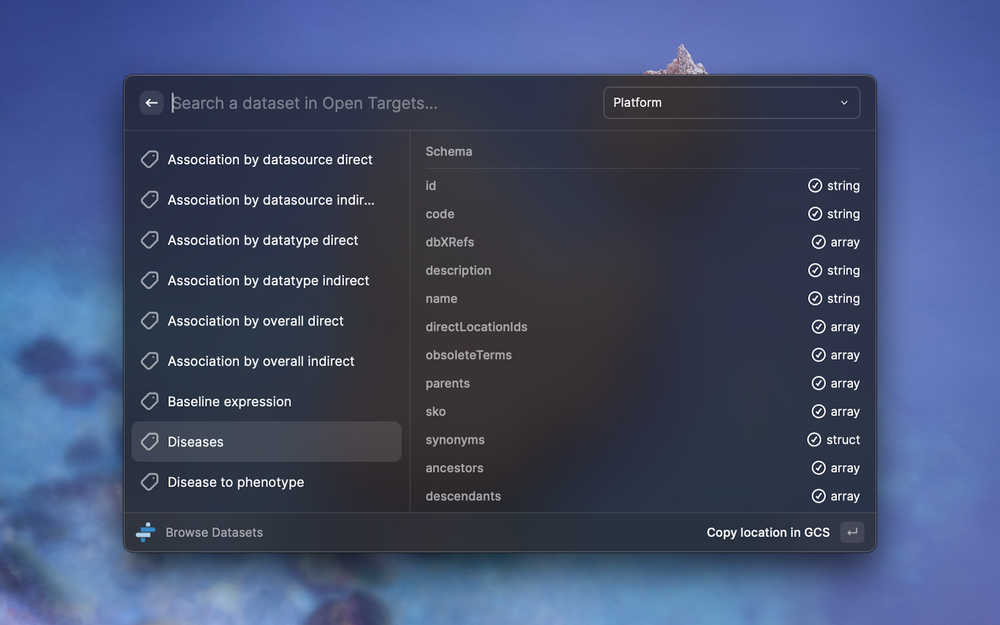
Task: Click the tag icon beside Baseline expression
Action: tap(150, 401)
